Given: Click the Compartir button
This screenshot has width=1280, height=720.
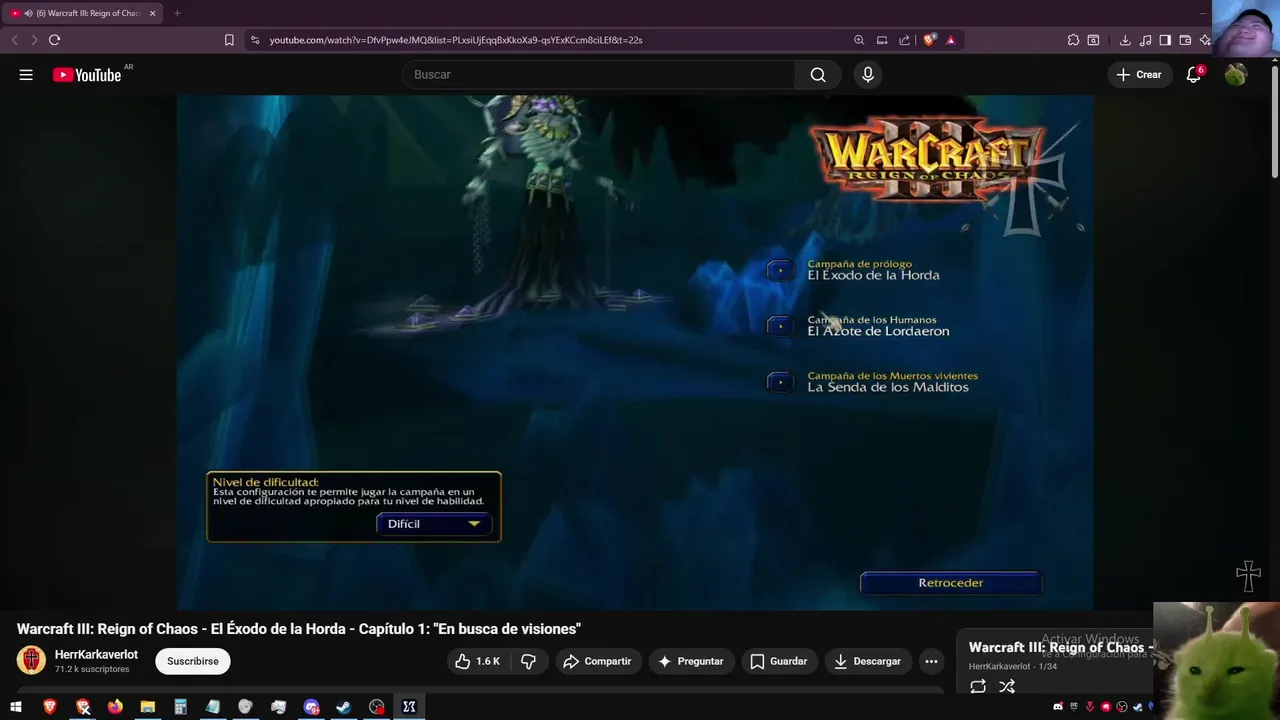Looking at the screenshot, I should tap(597, 661).
